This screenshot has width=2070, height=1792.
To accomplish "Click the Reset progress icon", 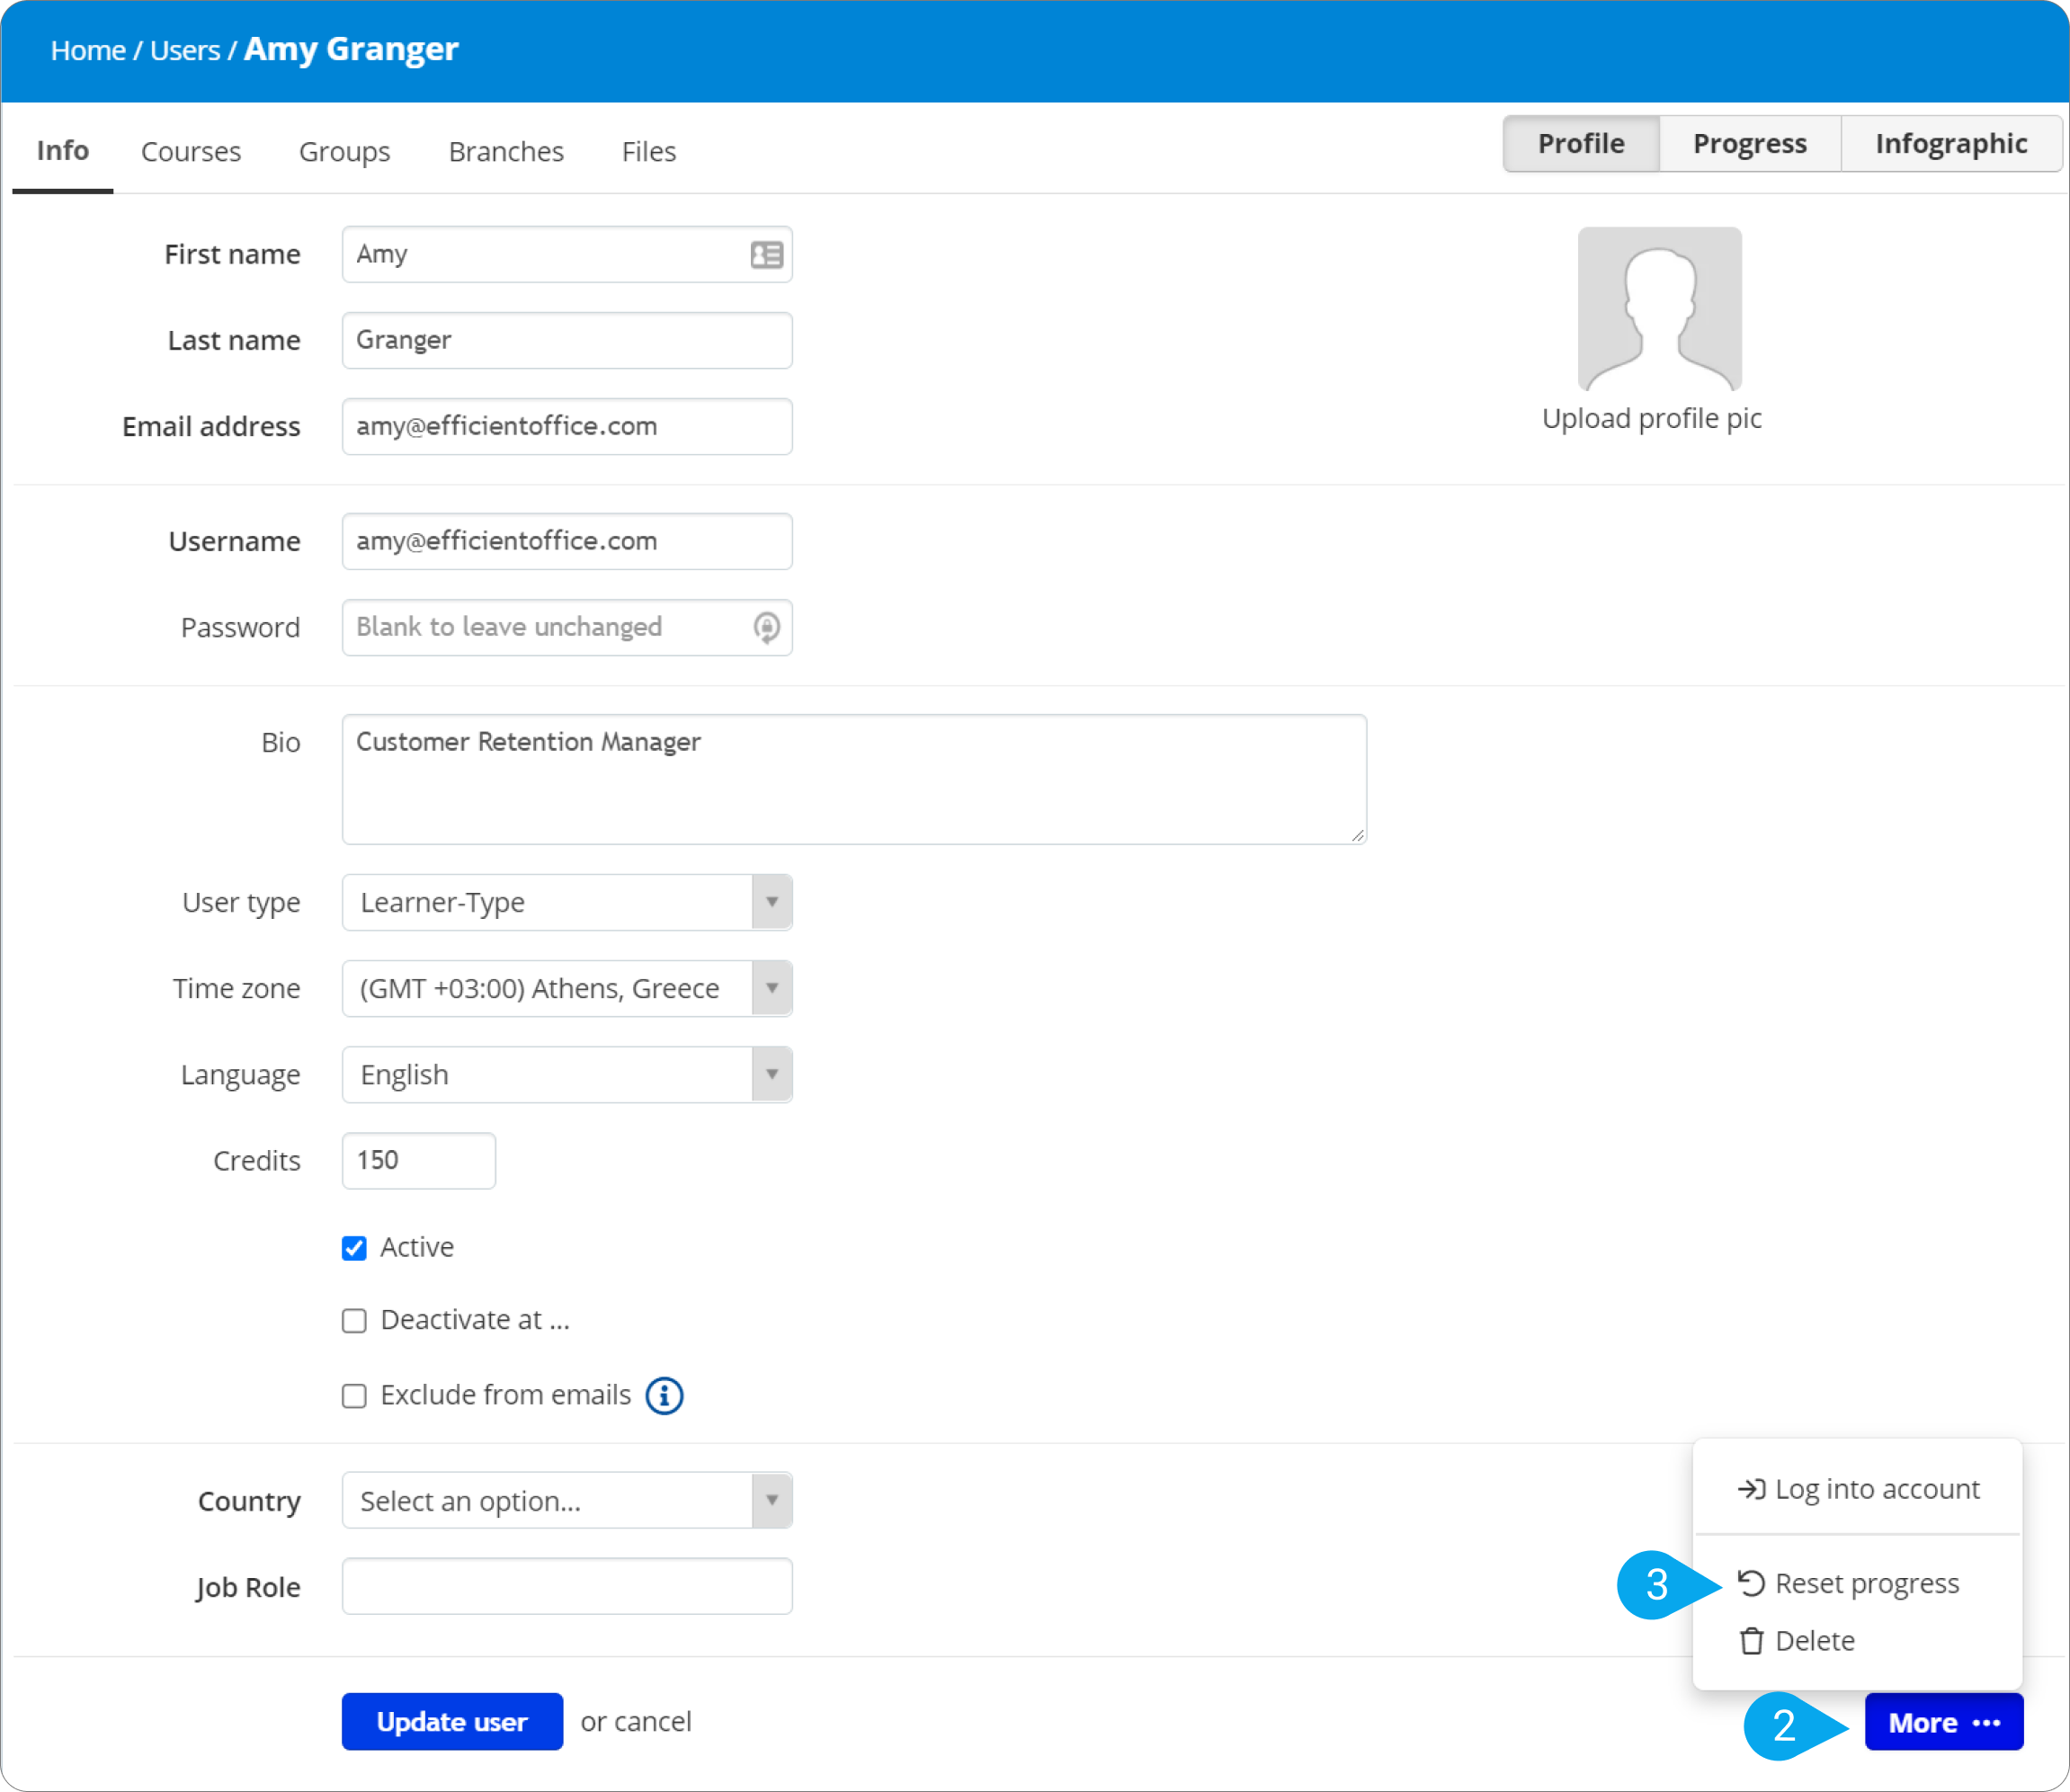I will coord(1749,1583).
